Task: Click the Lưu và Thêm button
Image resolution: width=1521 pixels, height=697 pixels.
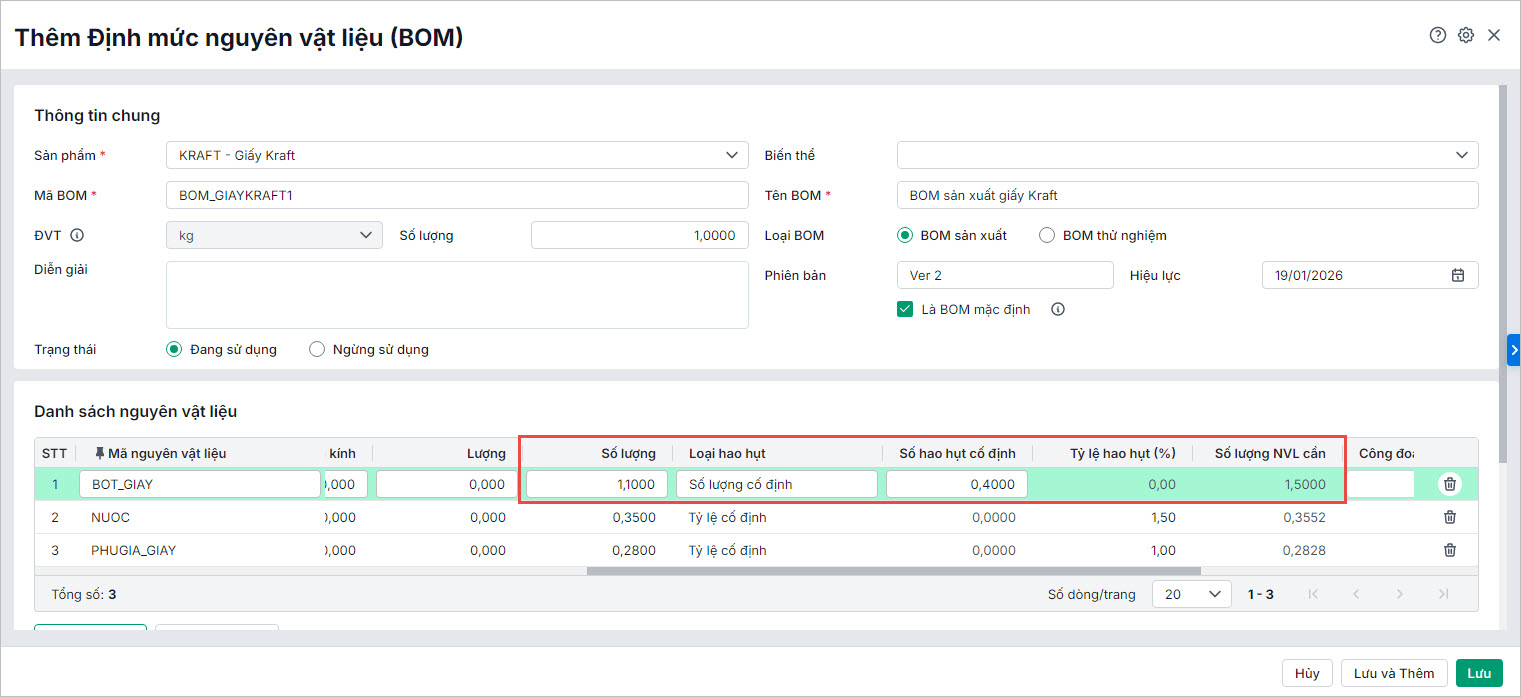Action: (x=1394, y=673)
